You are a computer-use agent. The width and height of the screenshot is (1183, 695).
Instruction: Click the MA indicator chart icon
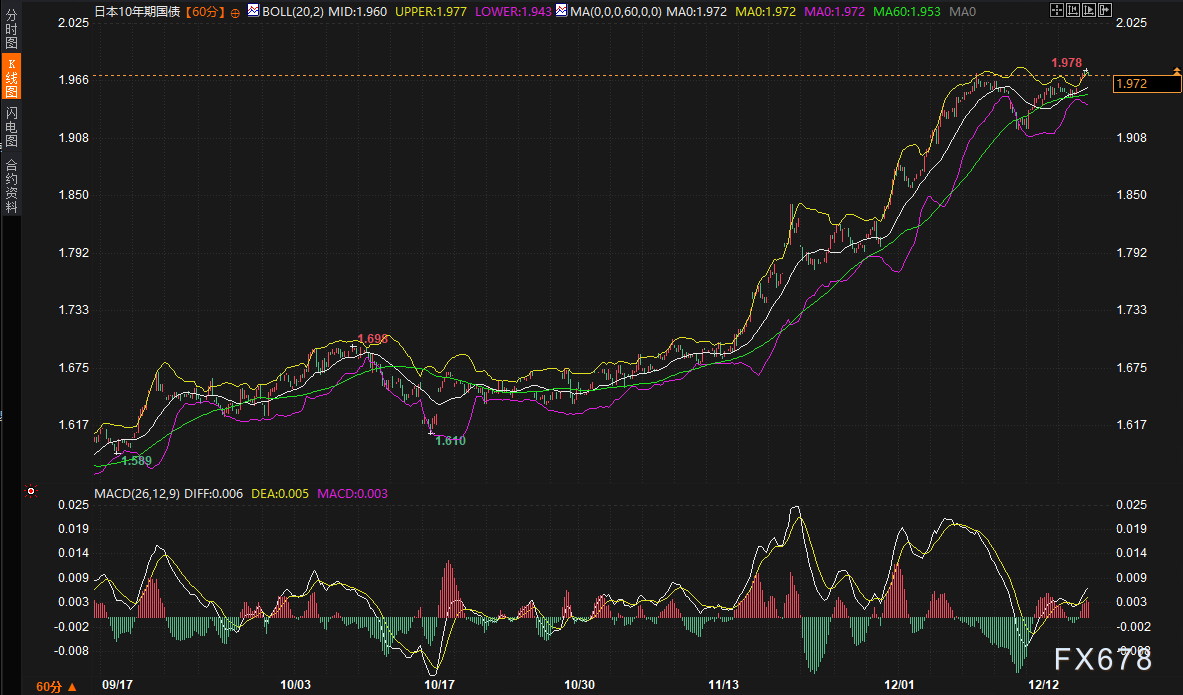coord(561,11)
